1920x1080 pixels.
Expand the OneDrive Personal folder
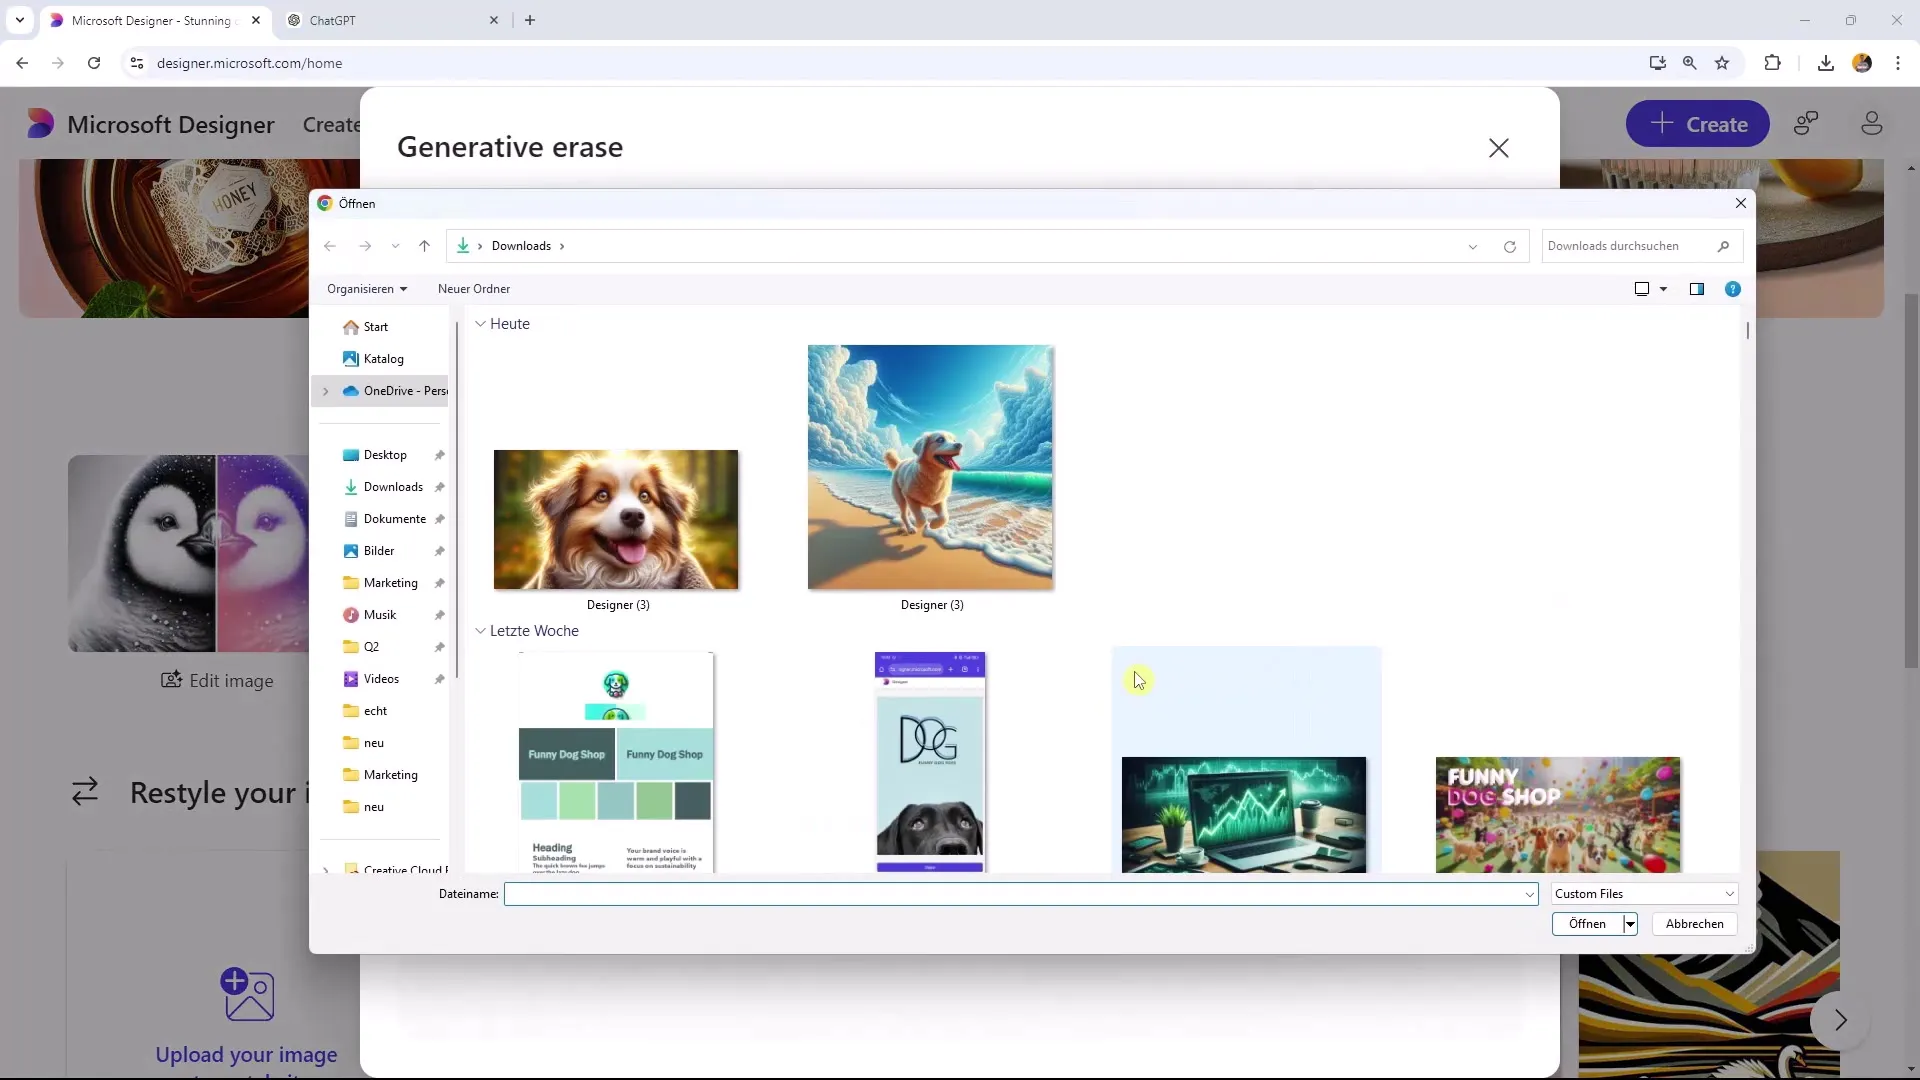pyautogui.click(x=326, y=390)
